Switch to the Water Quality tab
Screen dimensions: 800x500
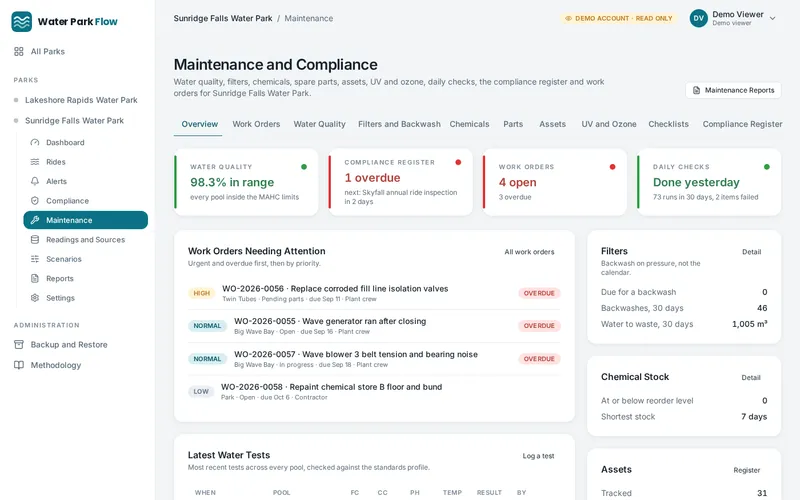[319, 124]
